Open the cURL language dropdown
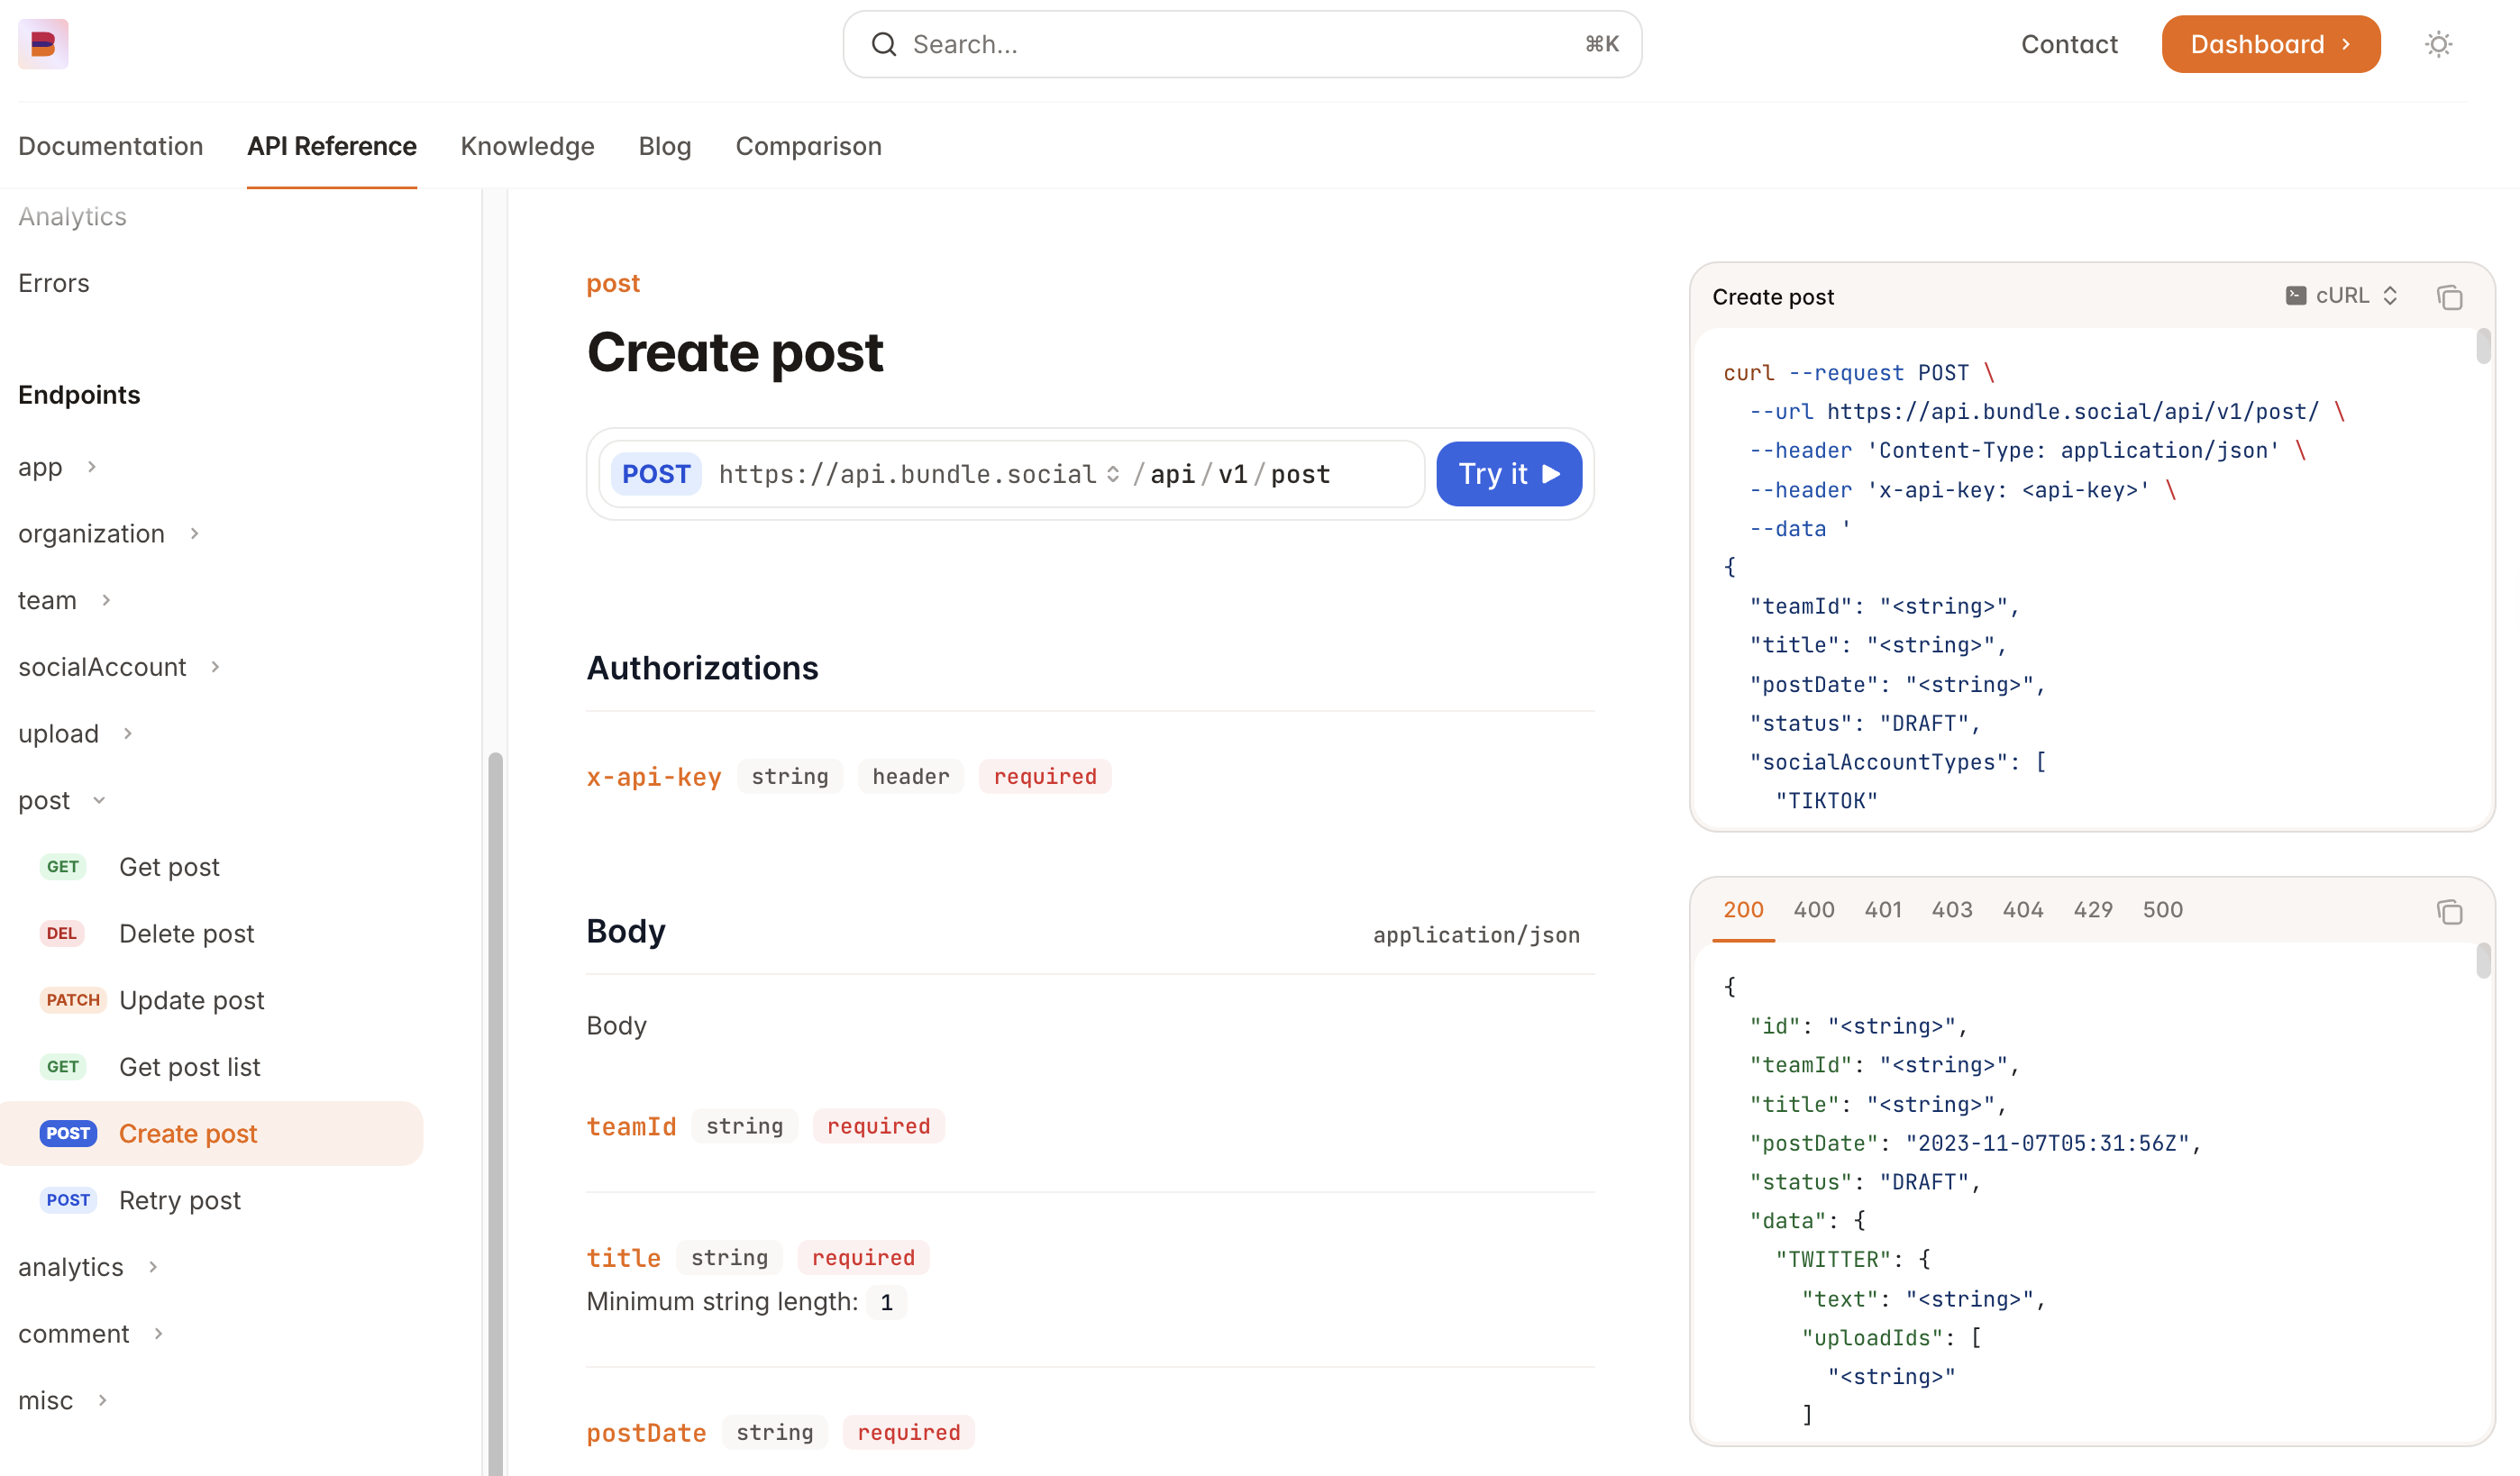The width and height of the screenshot is (2520, 1476). pos(2343,296)
